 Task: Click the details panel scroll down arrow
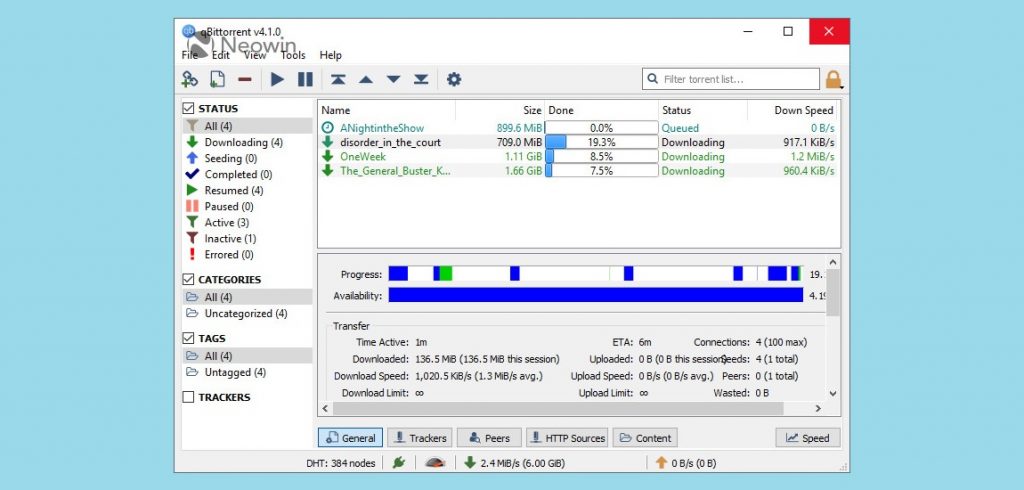(x=833, y=393)
